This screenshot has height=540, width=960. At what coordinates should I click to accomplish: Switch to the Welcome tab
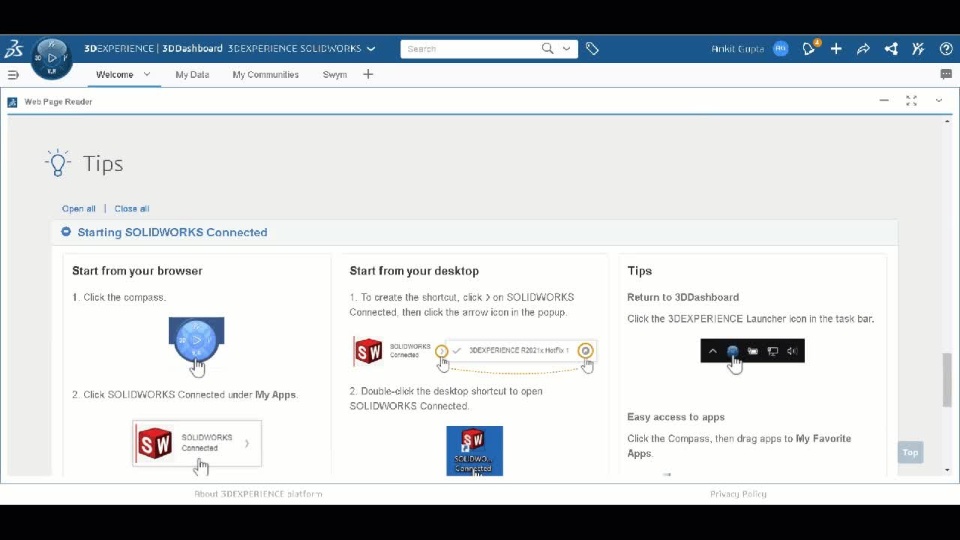tap(114, 75)
